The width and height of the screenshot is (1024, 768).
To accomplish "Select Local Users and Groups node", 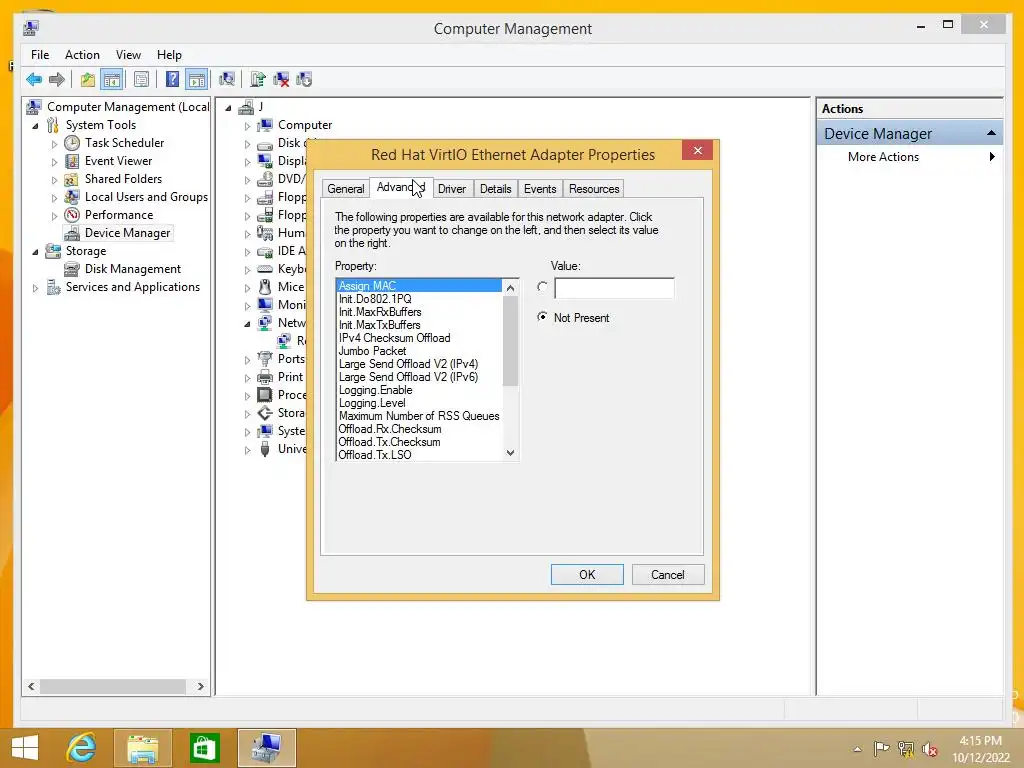I will coord(146,197).
